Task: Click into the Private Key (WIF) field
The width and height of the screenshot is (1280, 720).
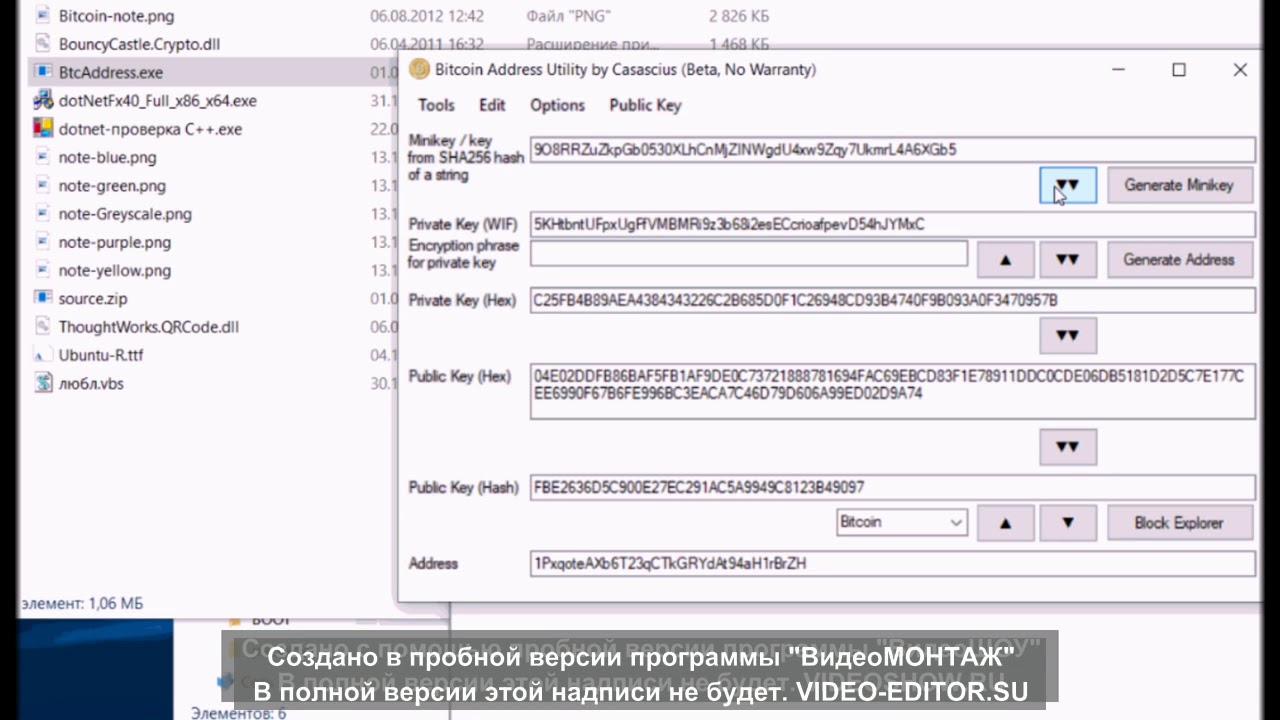Action: click(x=892, y=224)
